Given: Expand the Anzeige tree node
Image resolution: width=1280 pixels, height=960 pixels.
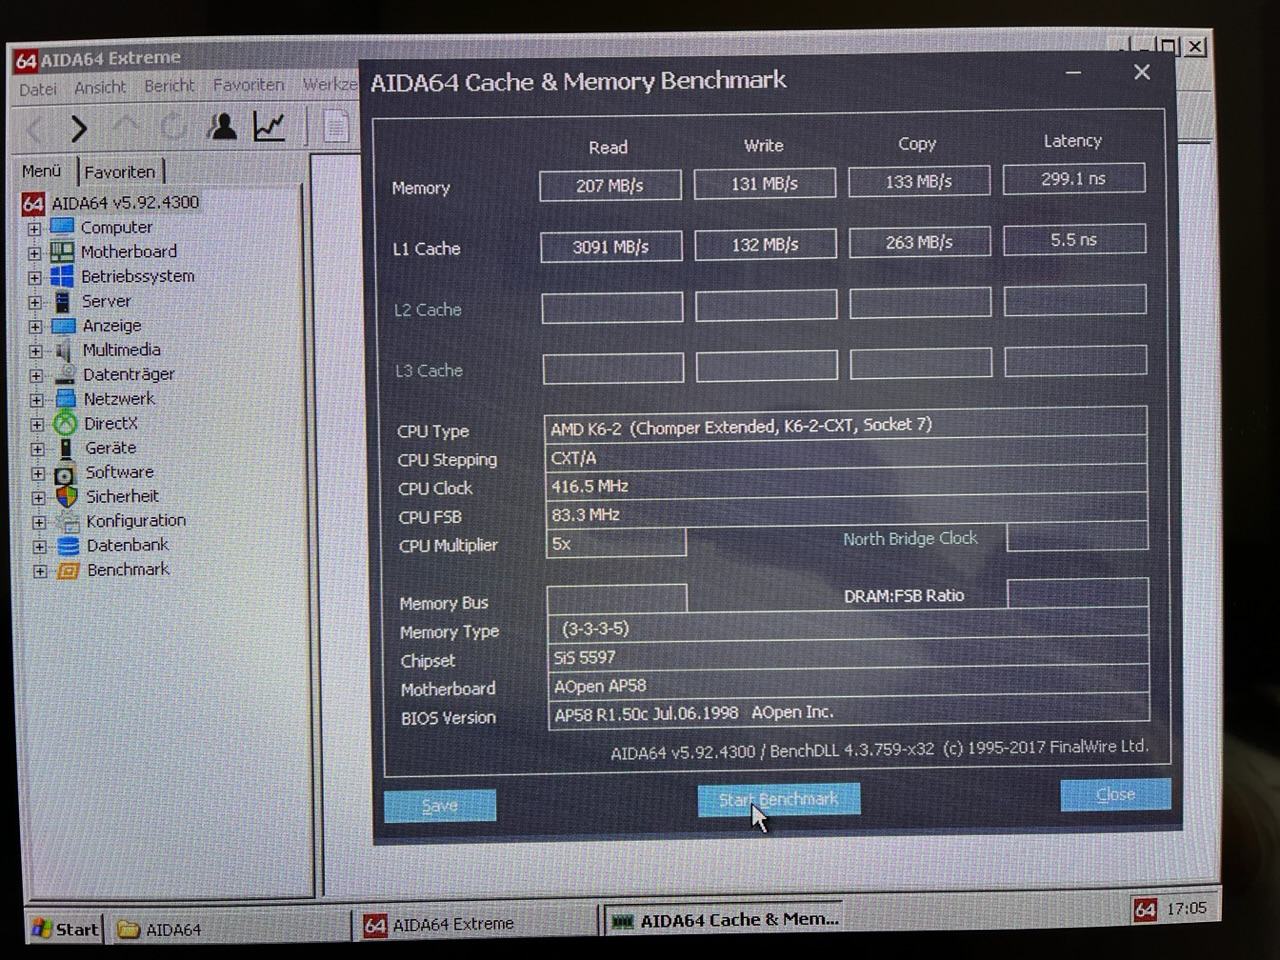Looking at the screenshot, I should pyautogui.click(x=35, y=327).
